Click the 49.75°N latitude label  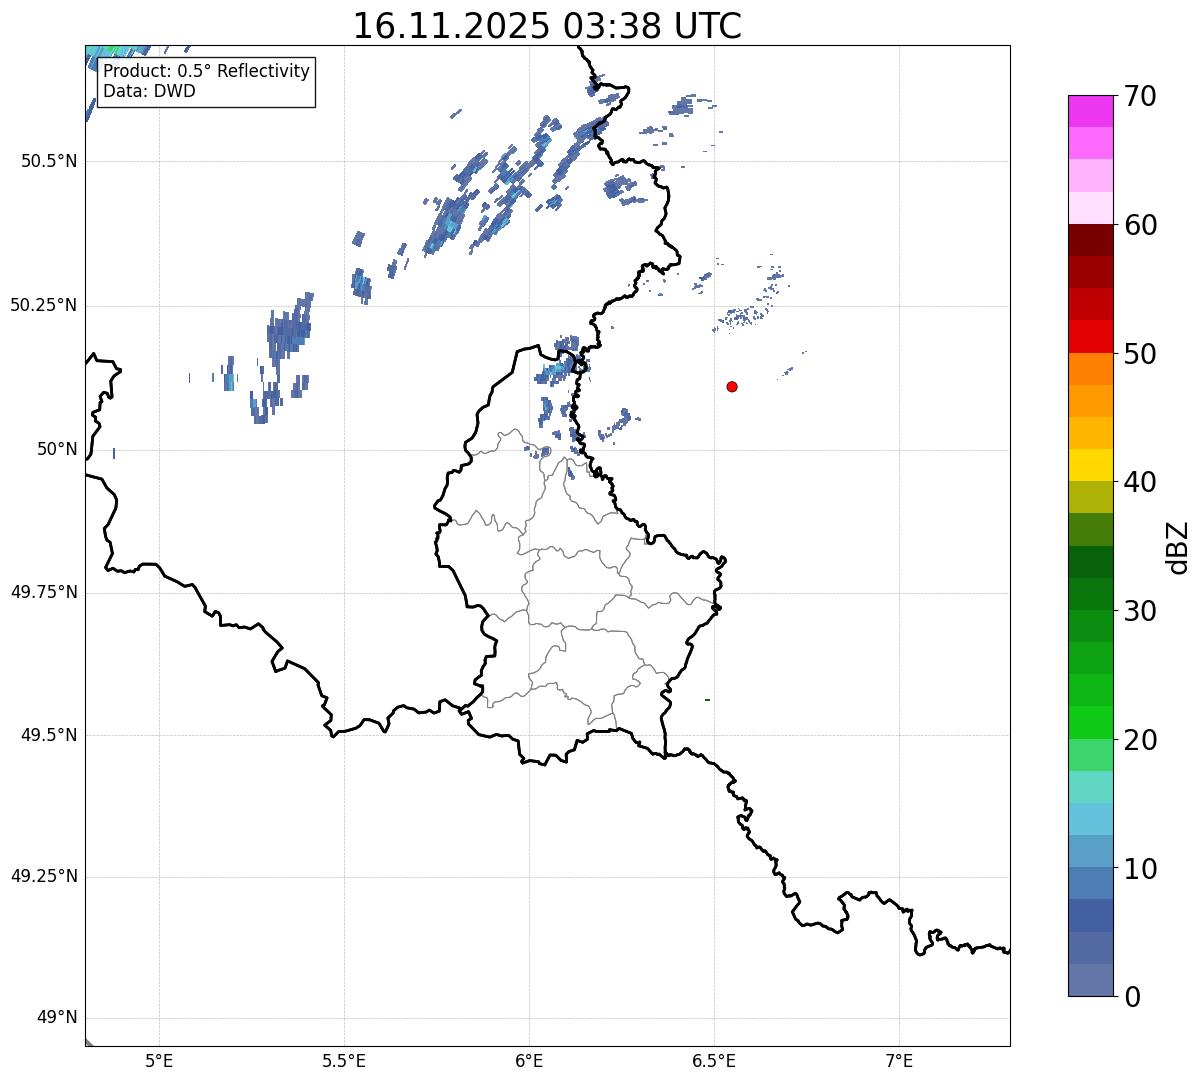pyautogui.click(x=43, y=592)
